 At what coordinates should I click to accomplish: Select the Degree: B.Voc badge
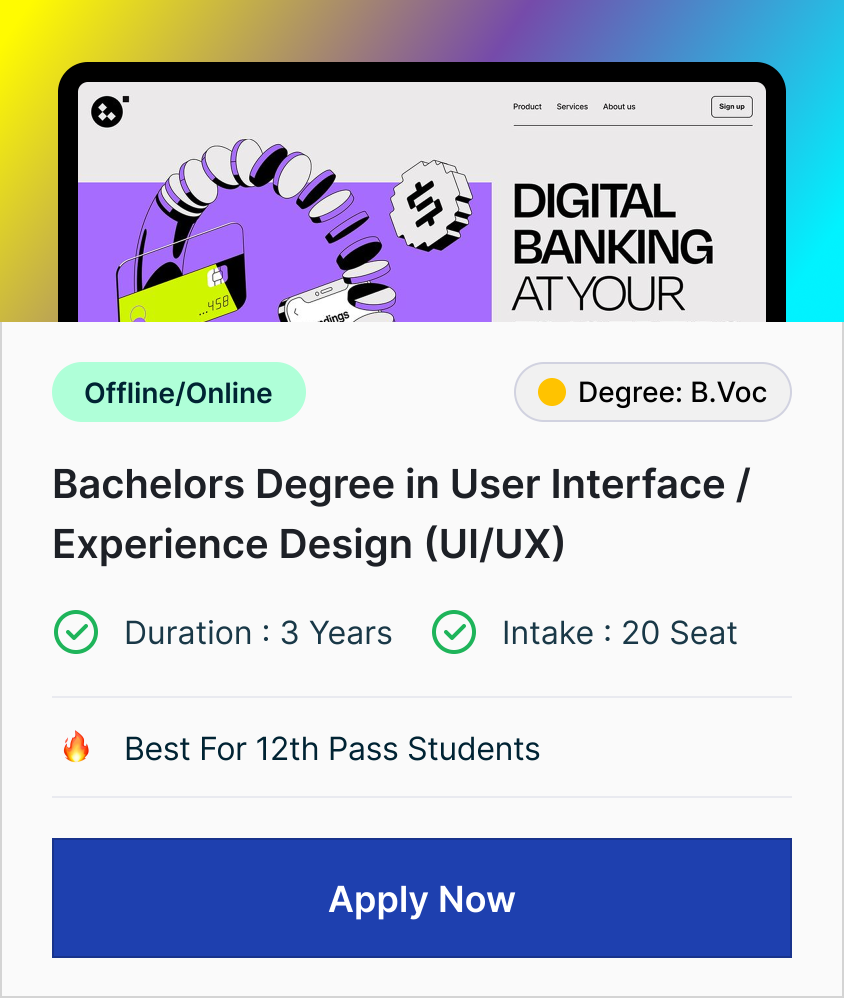tap(653, 392)
